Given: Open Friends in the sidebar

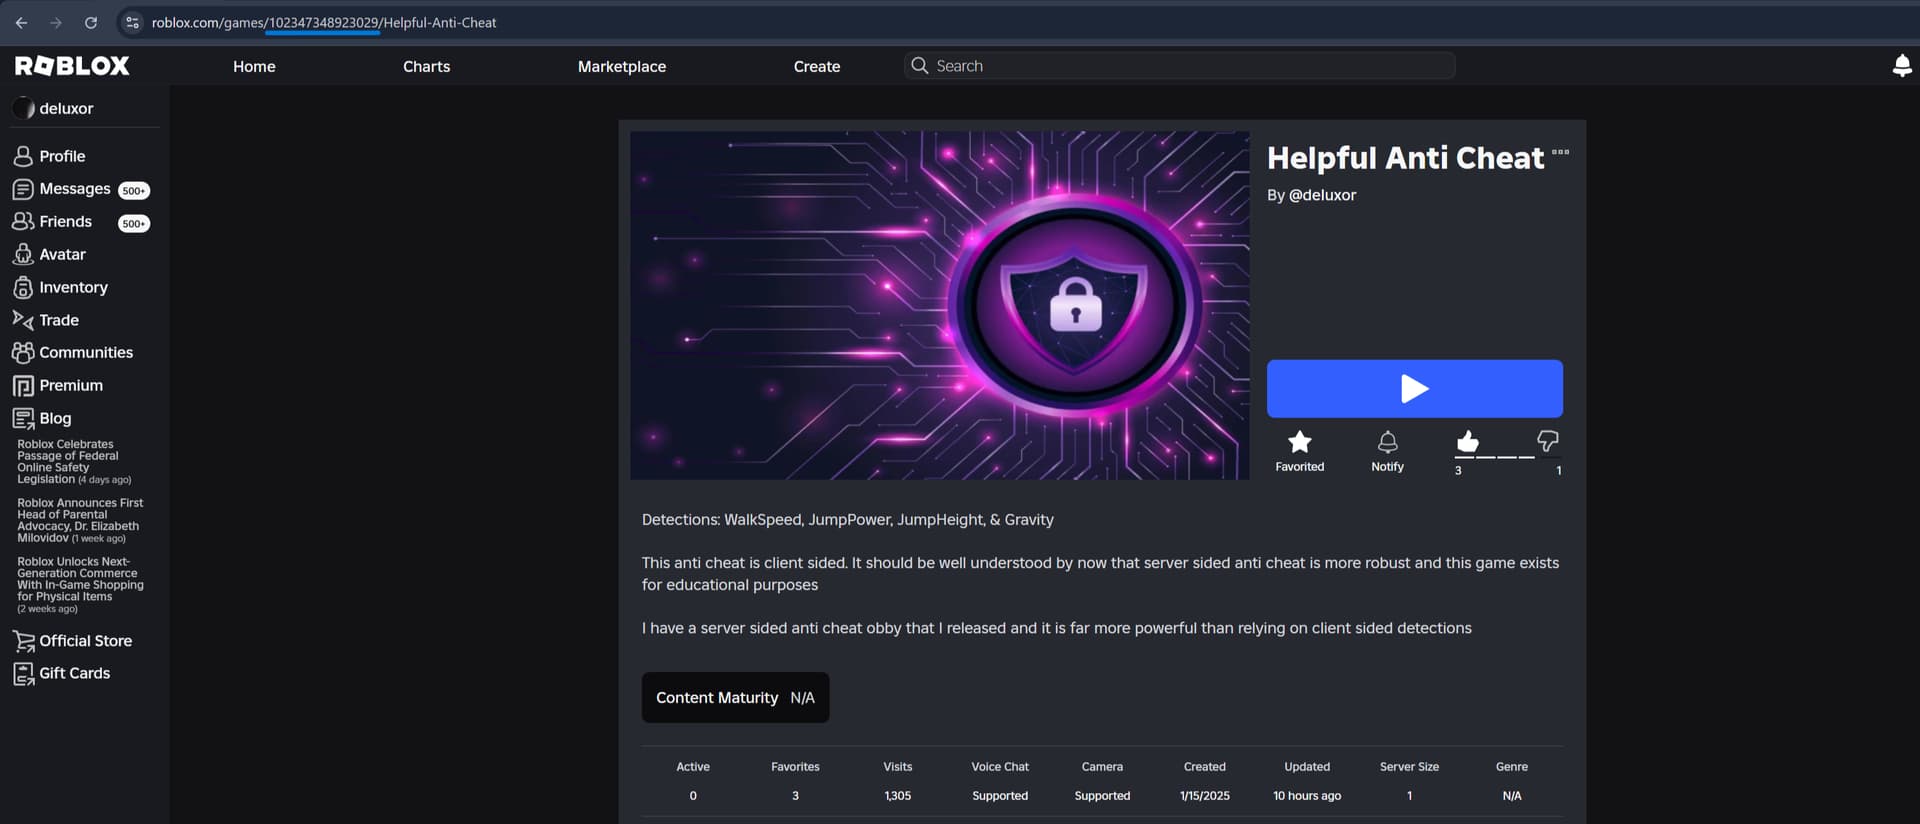Looking at the screenshot, I should coord(66,221).
